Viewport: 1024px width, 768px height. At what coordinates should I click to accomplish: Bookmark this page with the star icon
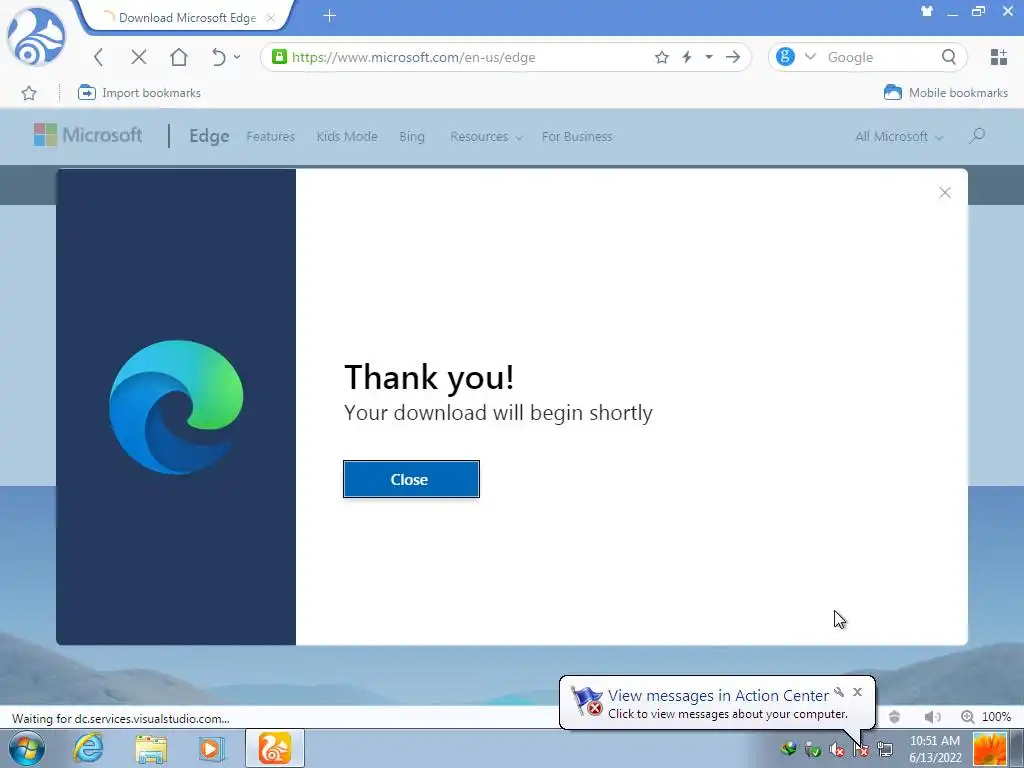pos(662,57)
